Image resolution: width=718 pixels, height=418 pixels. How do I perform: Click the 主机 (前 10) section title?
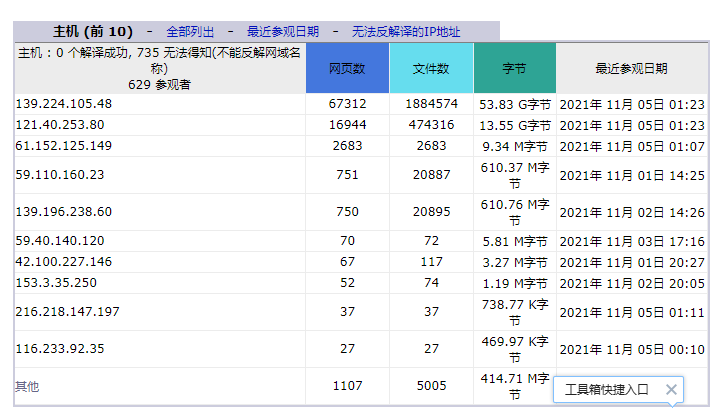92,32
